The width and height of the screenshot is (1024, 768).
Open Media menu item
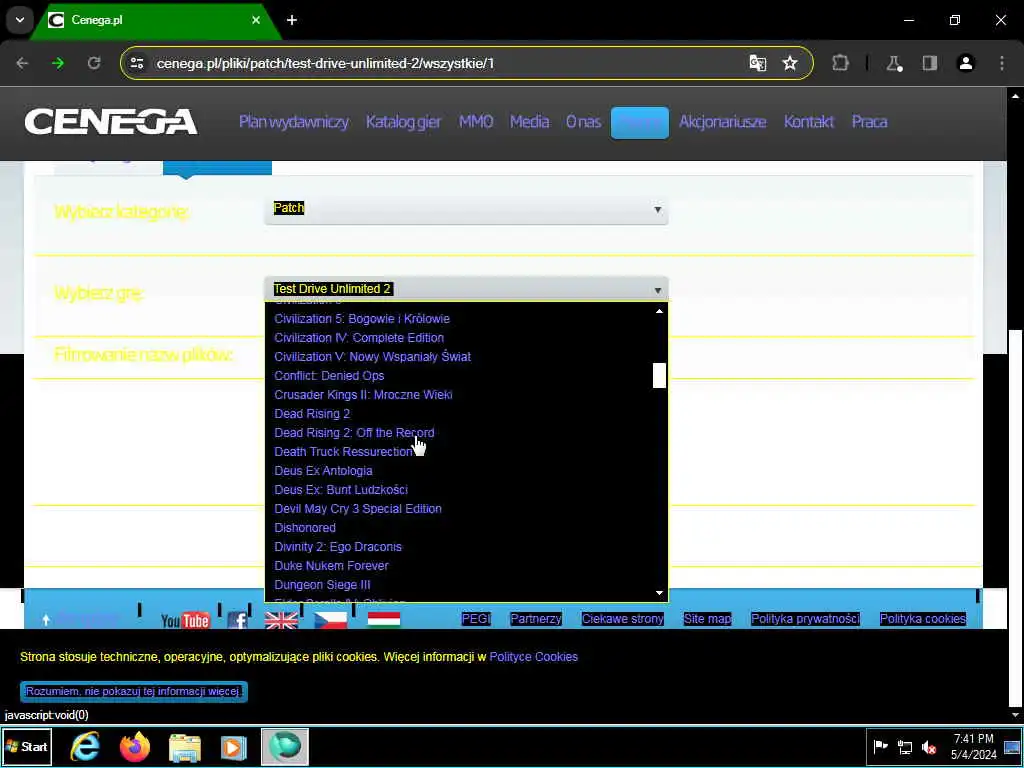tap(530, 122)
